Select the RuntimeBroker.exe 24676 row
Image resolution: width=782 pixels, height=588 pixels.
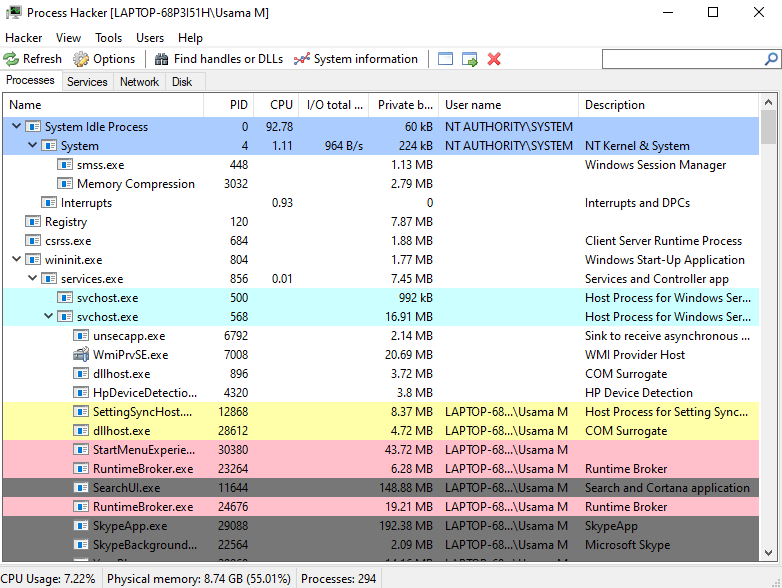pos(381,507)
